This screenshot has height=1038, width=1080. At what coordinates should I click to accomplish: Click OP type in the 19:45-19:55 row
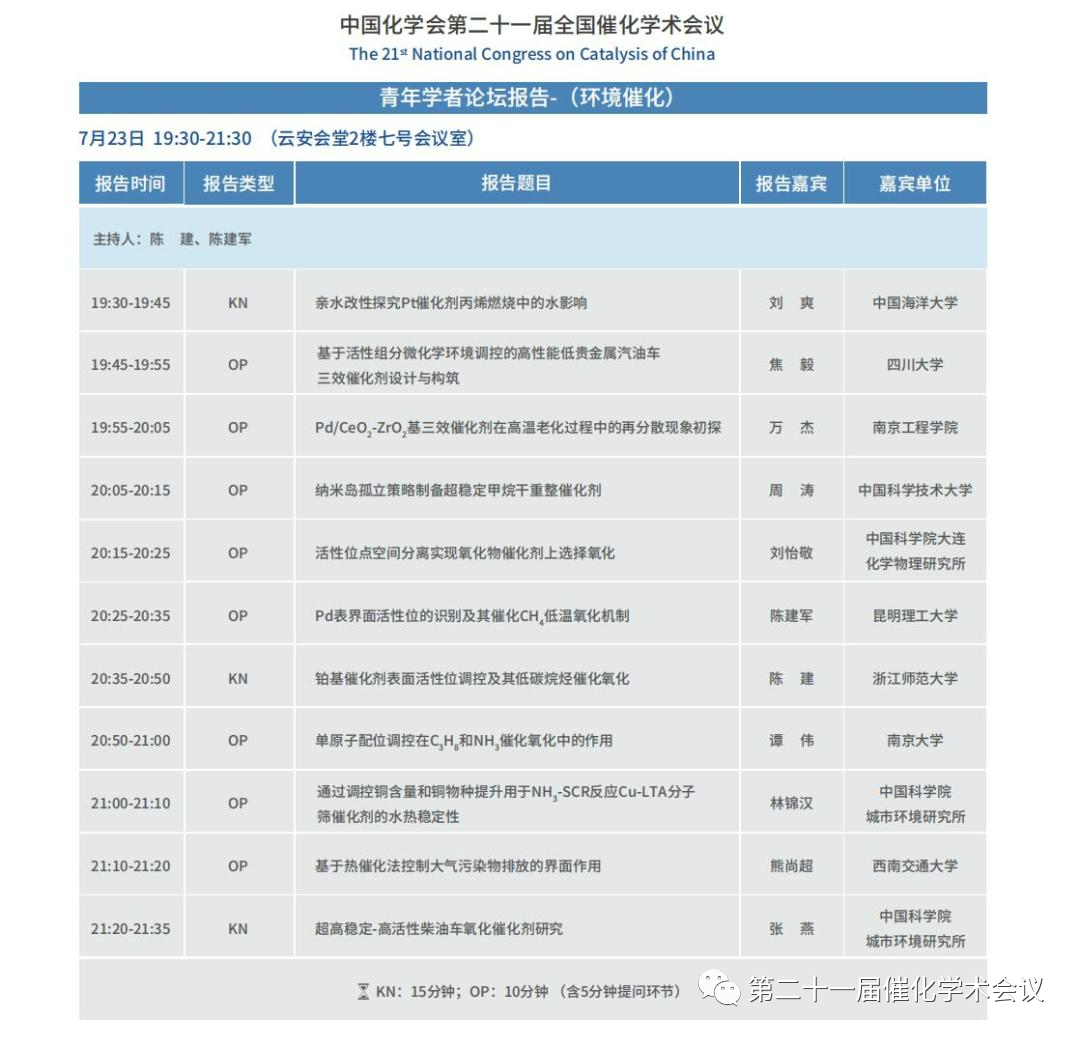tap(238, 365)
